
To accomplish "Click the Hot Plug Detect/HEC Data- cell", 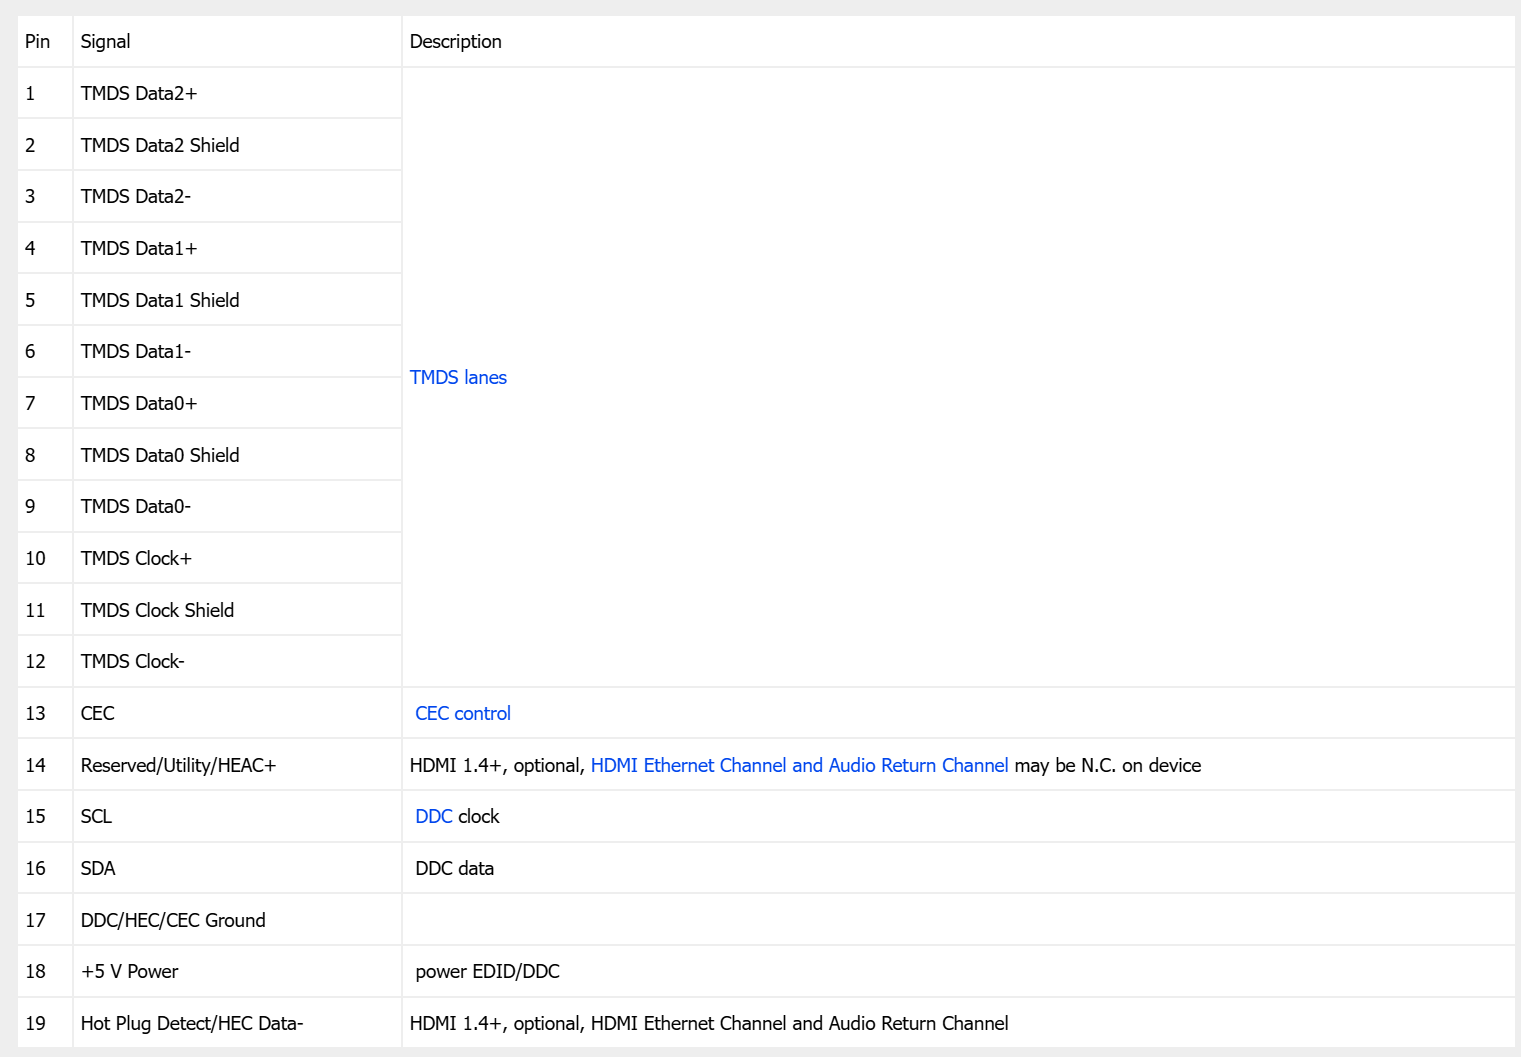I will [192, 1023].
